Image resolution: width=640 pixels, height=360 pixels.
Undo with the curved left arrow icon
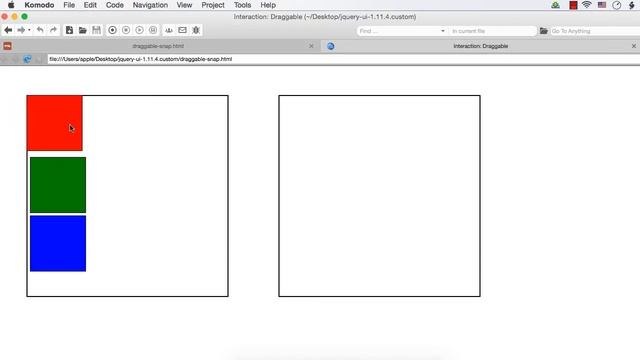coord(40,30)
